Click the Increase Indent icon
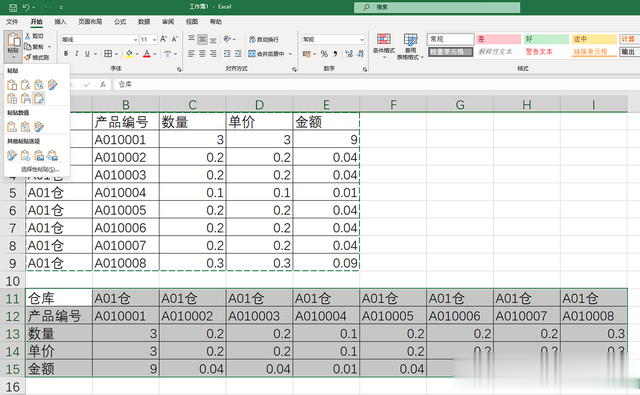 pos(238,53)
